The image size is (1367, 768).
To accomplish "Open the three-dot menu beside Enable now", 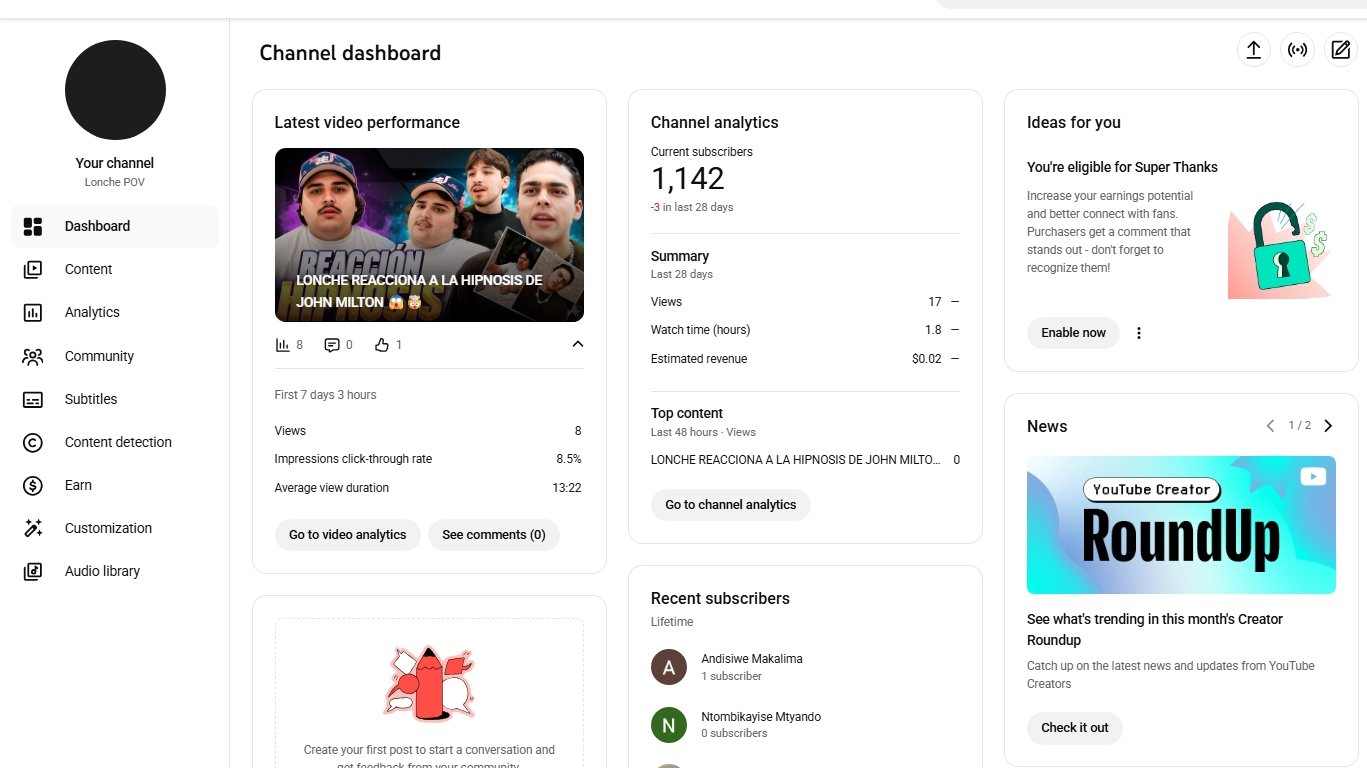I will tap(1138, 333).
